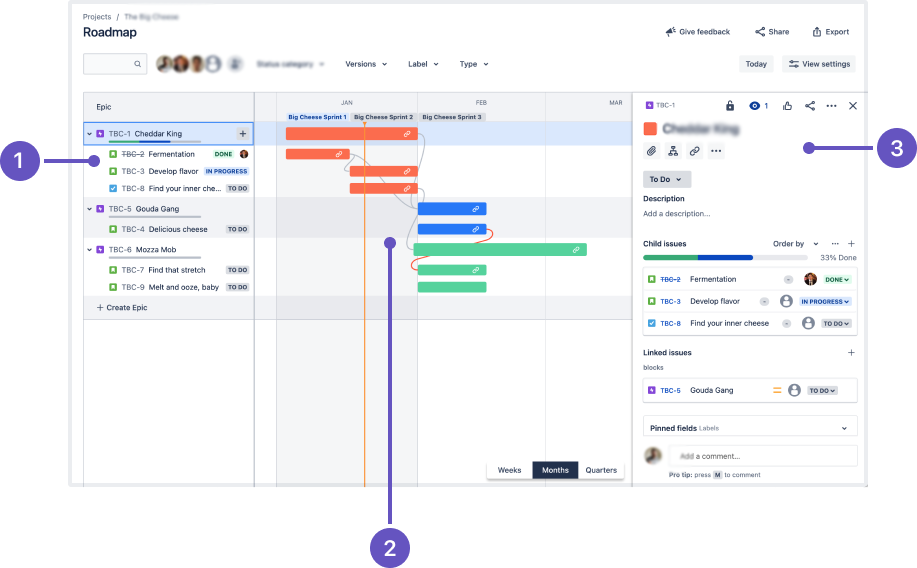Toggle watch on issue with eye icon
Viewport: 917px width, 568px height.
tap(755, 106)
